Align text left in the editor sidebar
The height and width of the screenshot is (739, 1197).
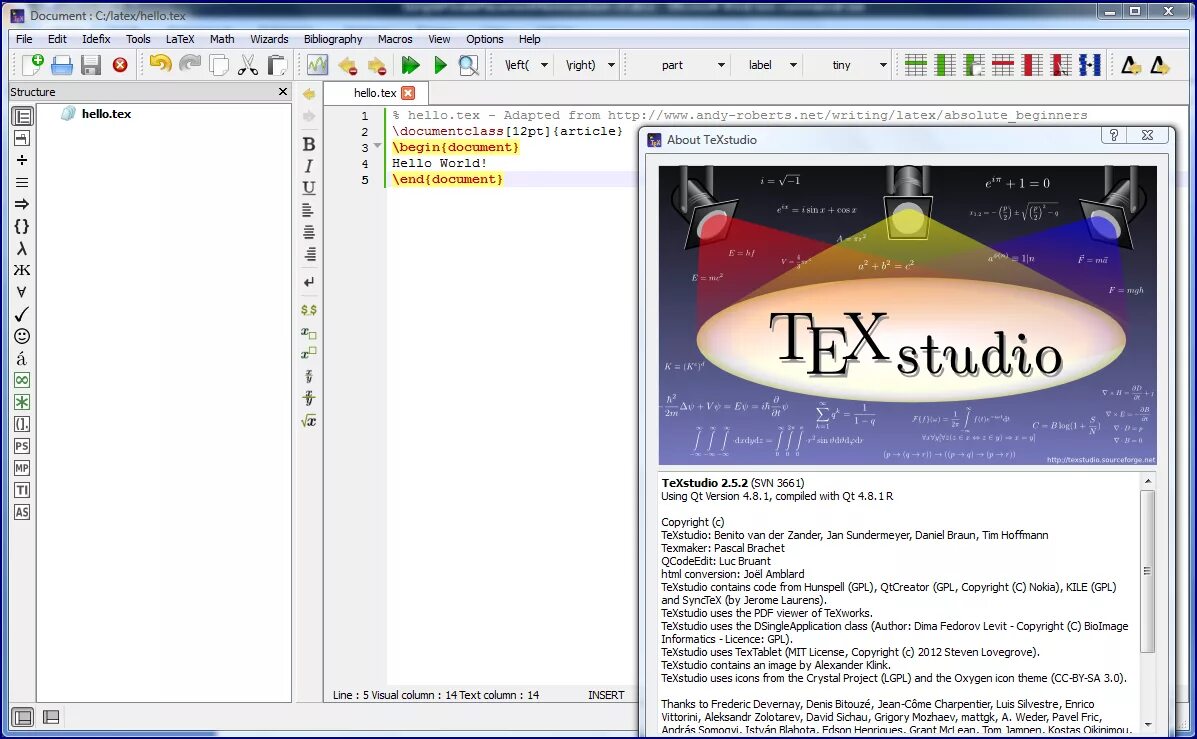point(309,210)
